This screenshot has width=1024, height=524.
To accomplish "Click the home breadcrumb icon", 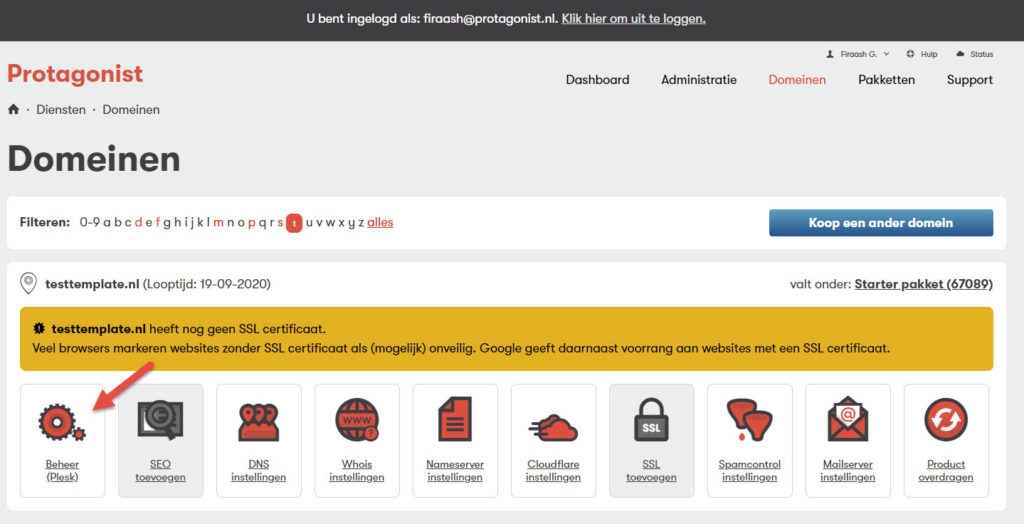I will (13, 109).
